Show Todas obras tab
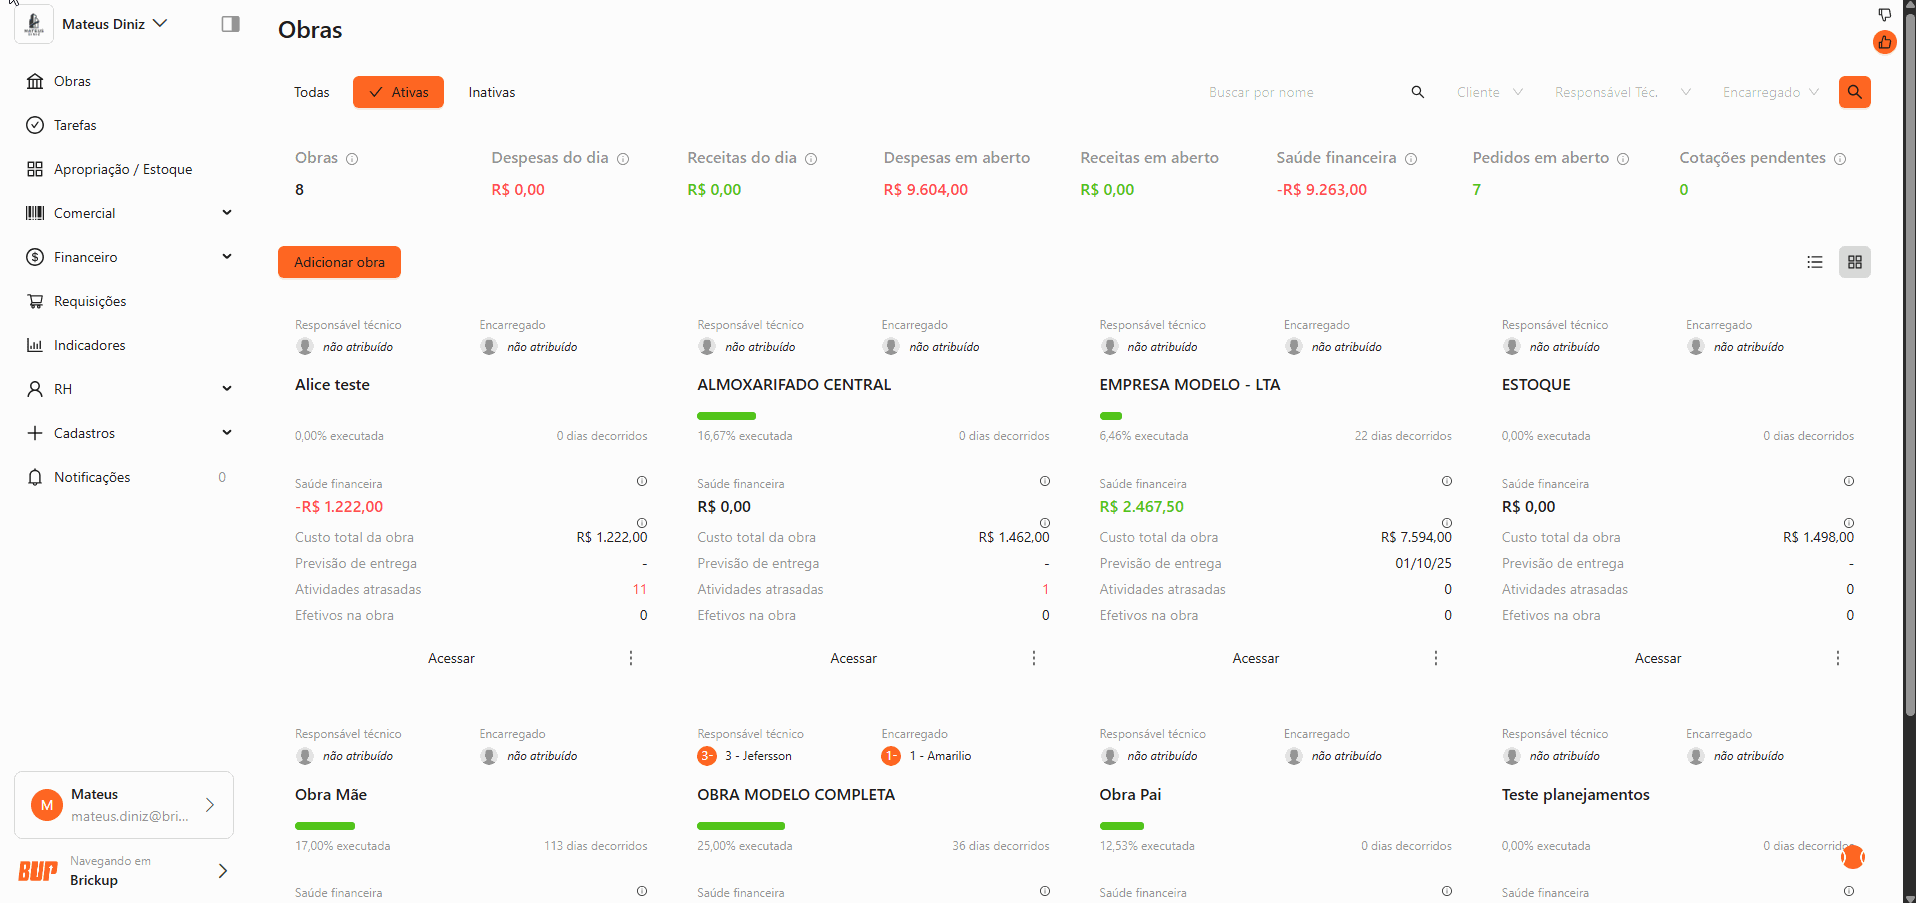 pyautogui.click(x=312, y=92)
